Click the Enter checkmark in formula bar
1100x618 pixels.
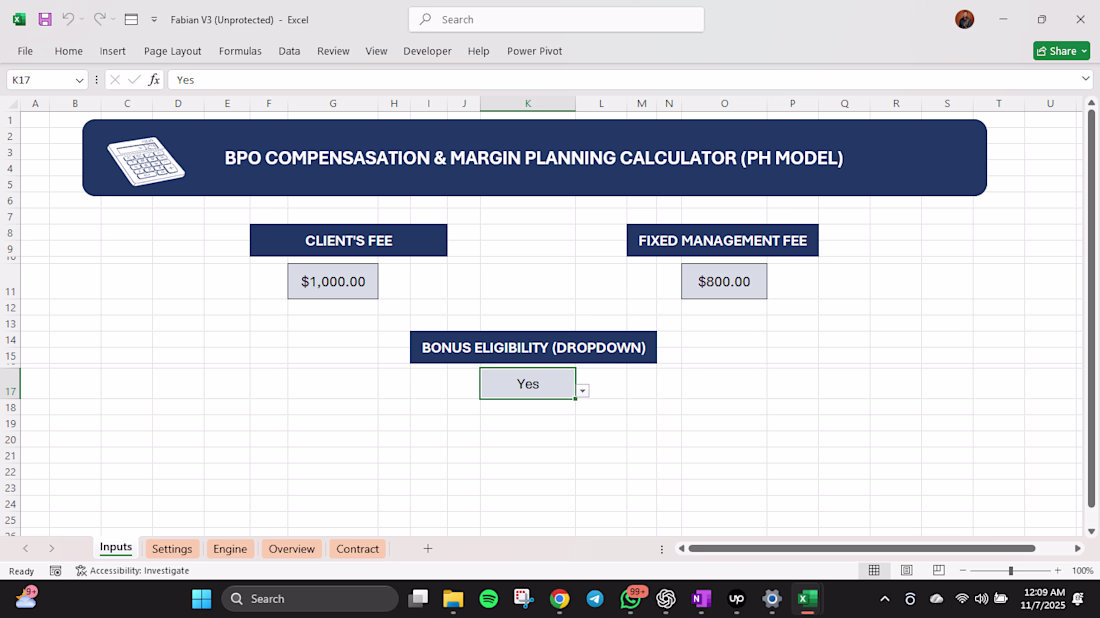[134, 80]
